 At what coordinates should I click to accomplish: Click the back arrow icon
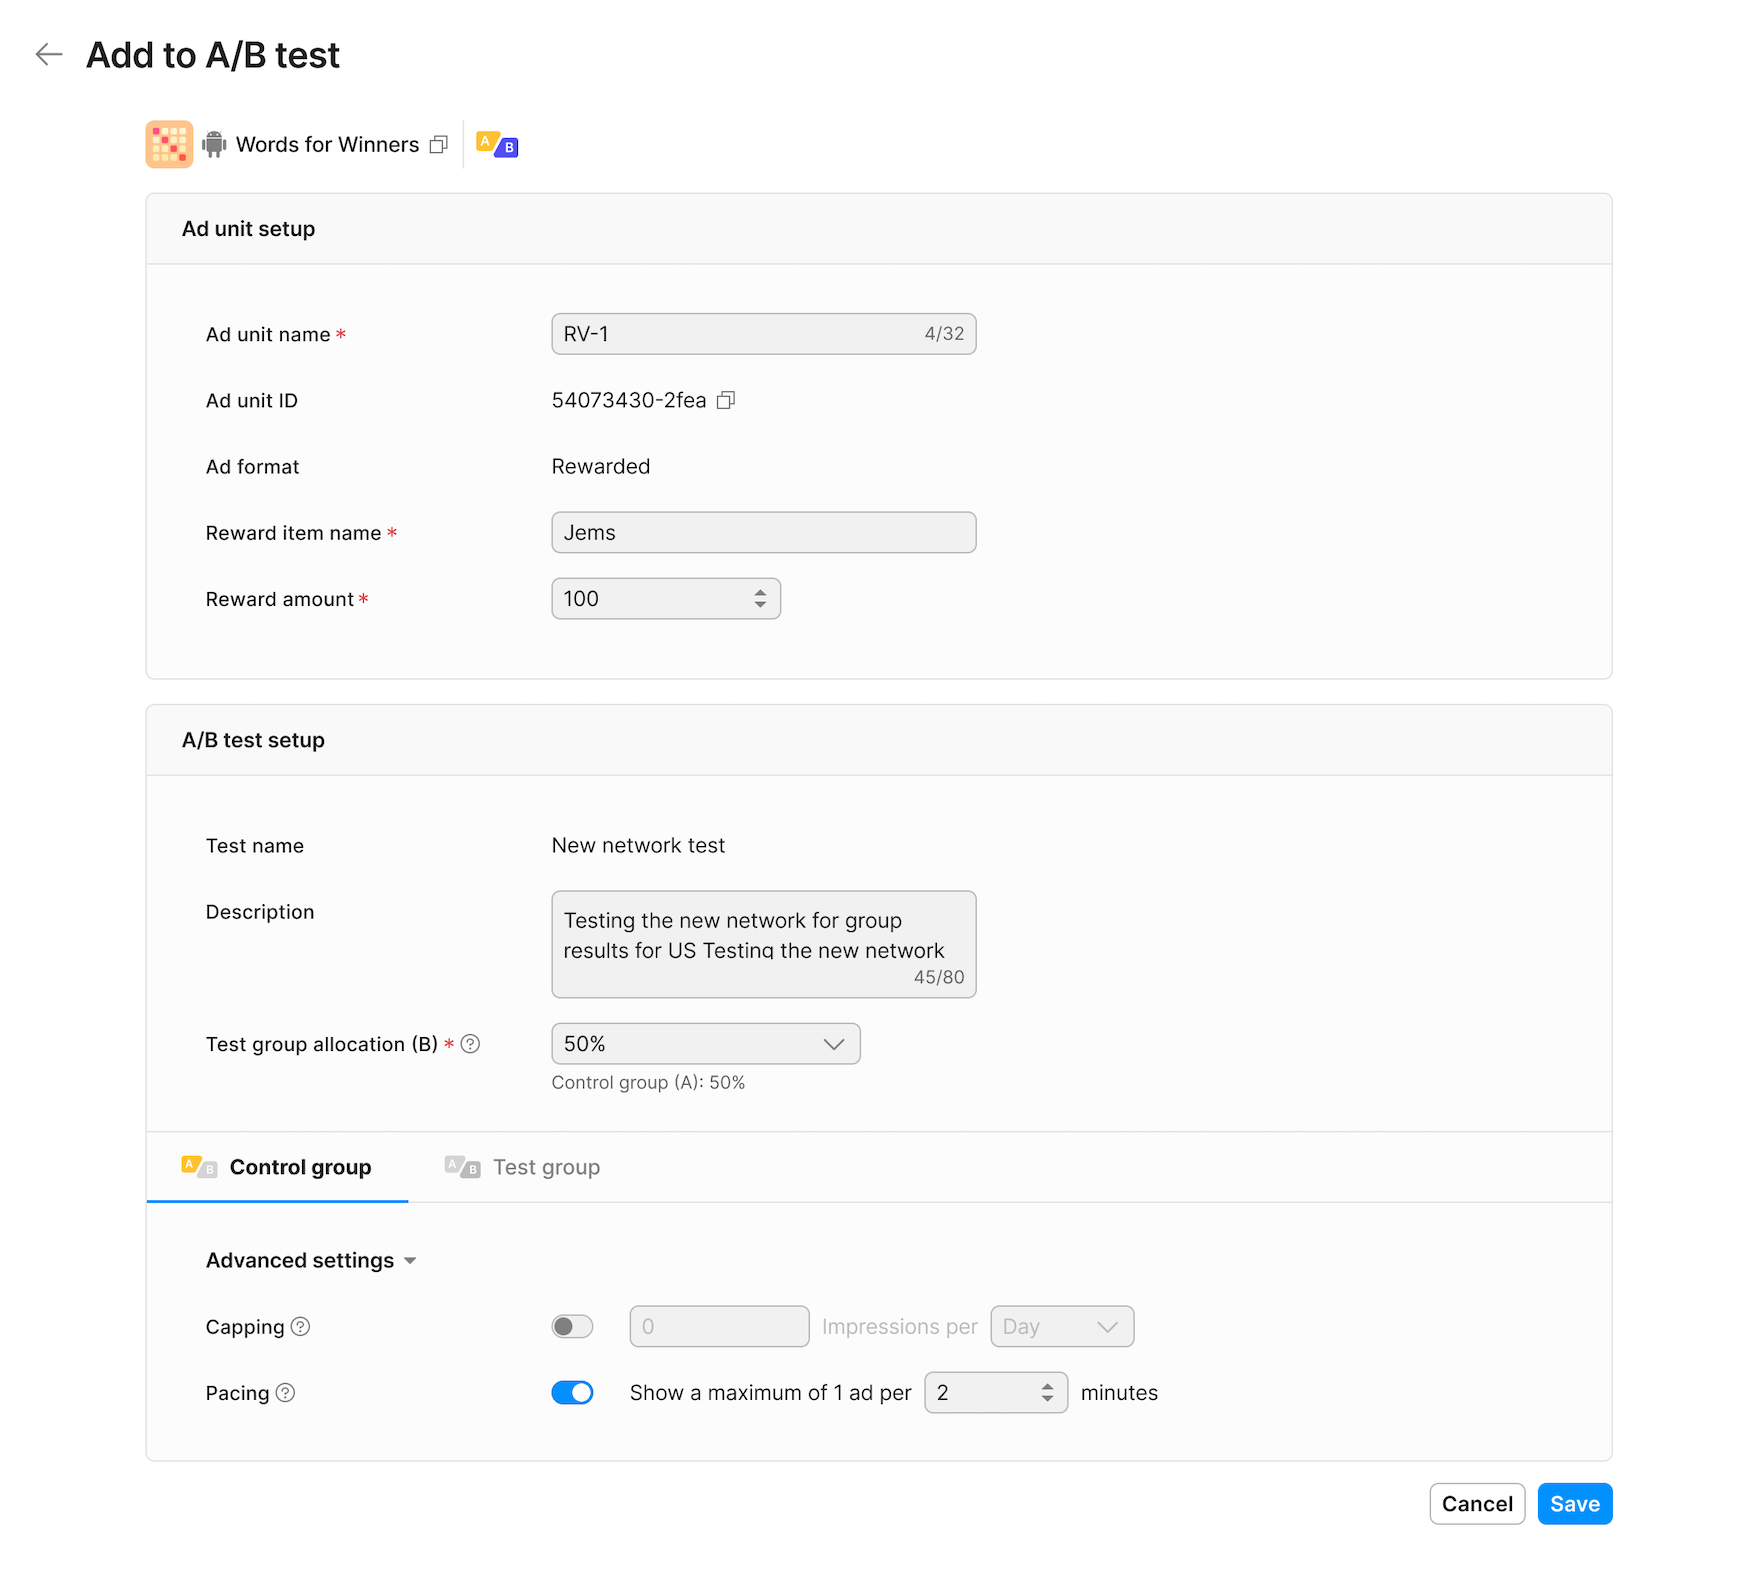[49, 55]
